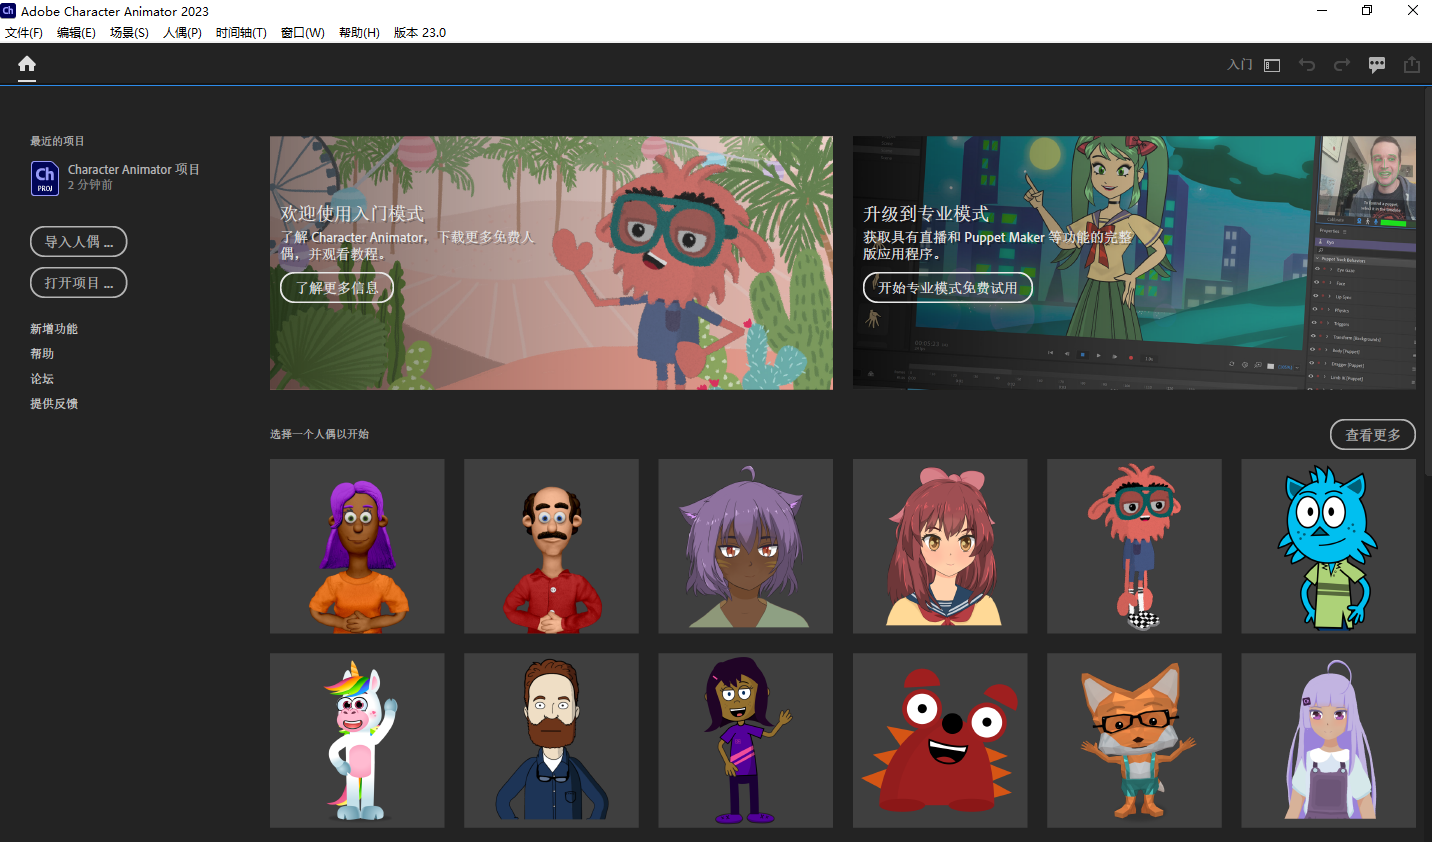The width and height of the screenshot is (1432, 842).
Task: Click the workspace layout panel icon
Action: pos(1272,65)
